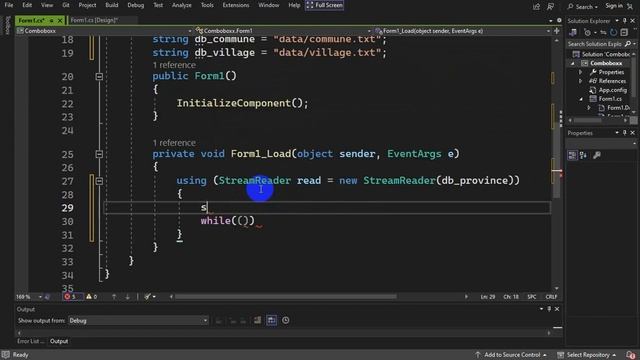Click Select Repository button
640x360 pixels.
tap(587, 355)
